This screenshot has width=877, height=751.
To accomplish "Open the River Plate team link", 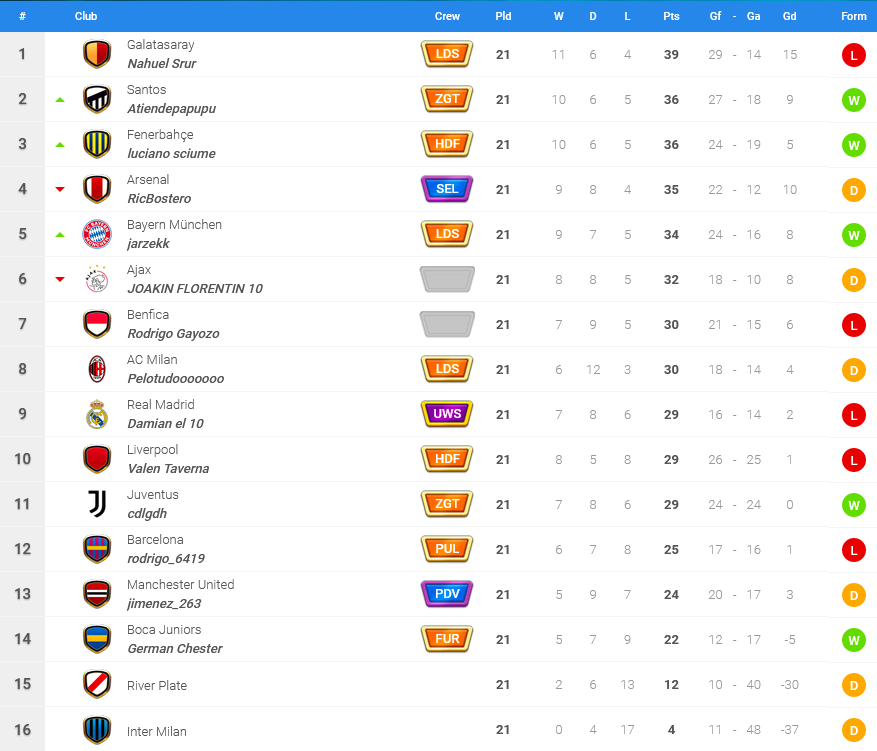I will coord(157,686).
